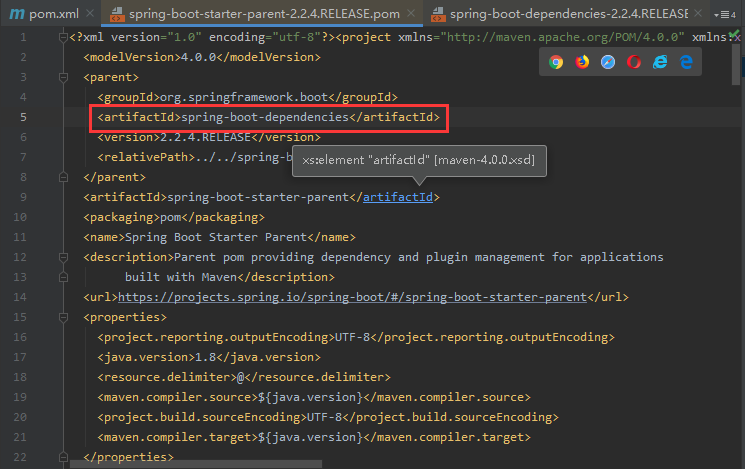Open in Chrome browser icon

556,62
